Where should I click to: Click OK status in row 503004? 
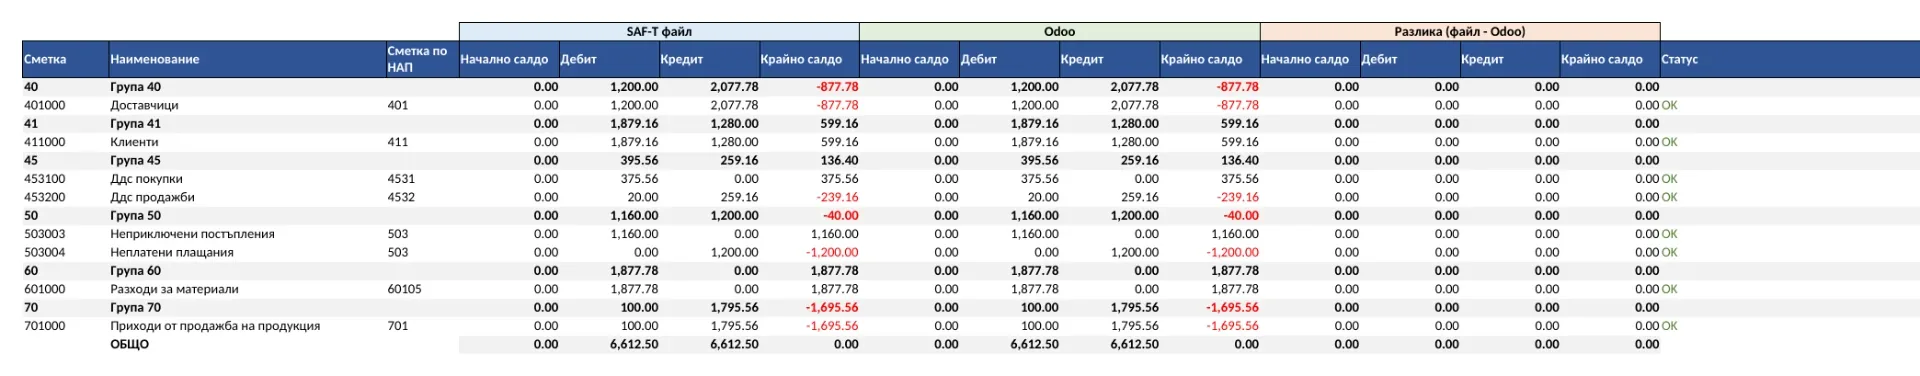pyautogui.click(x=1670, y=252)
